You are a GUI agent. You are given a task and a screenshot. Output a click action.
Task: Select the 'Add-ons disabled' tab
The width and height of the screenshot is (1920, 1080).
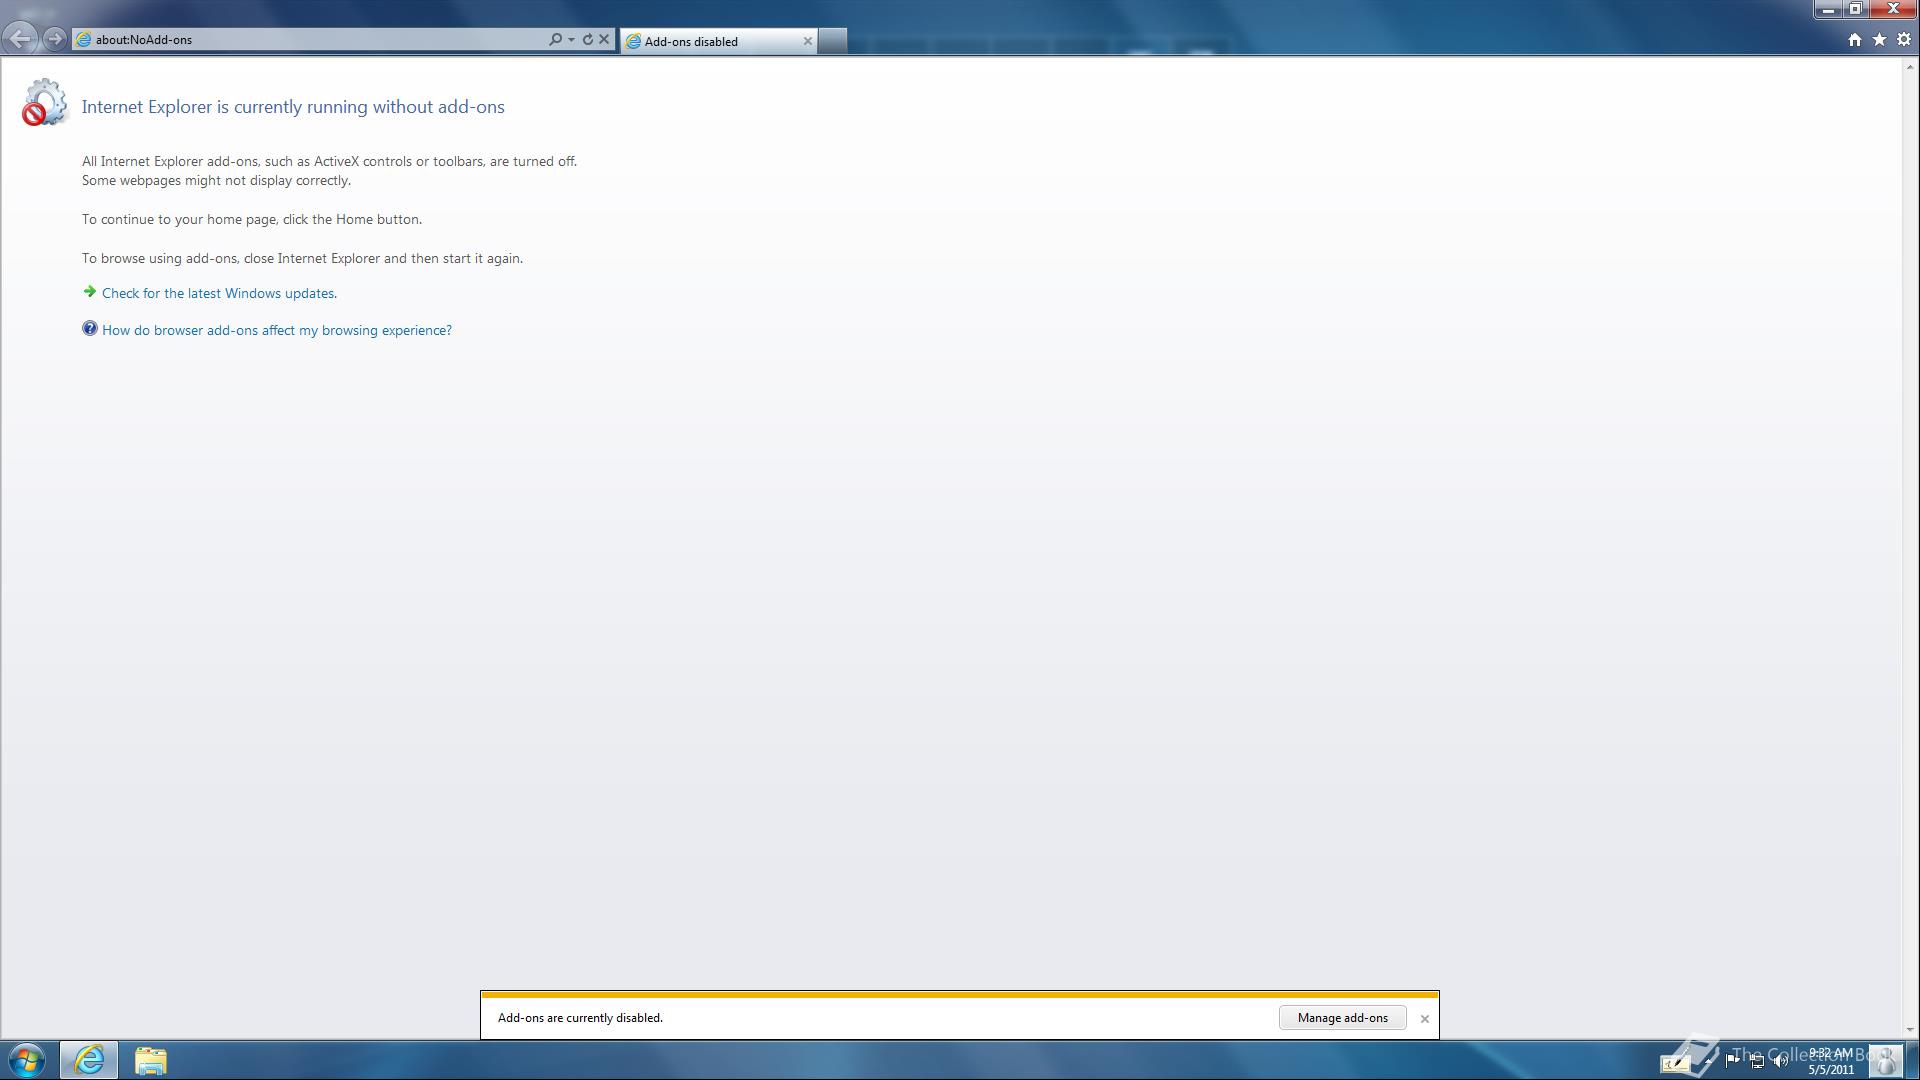[718, 41]
